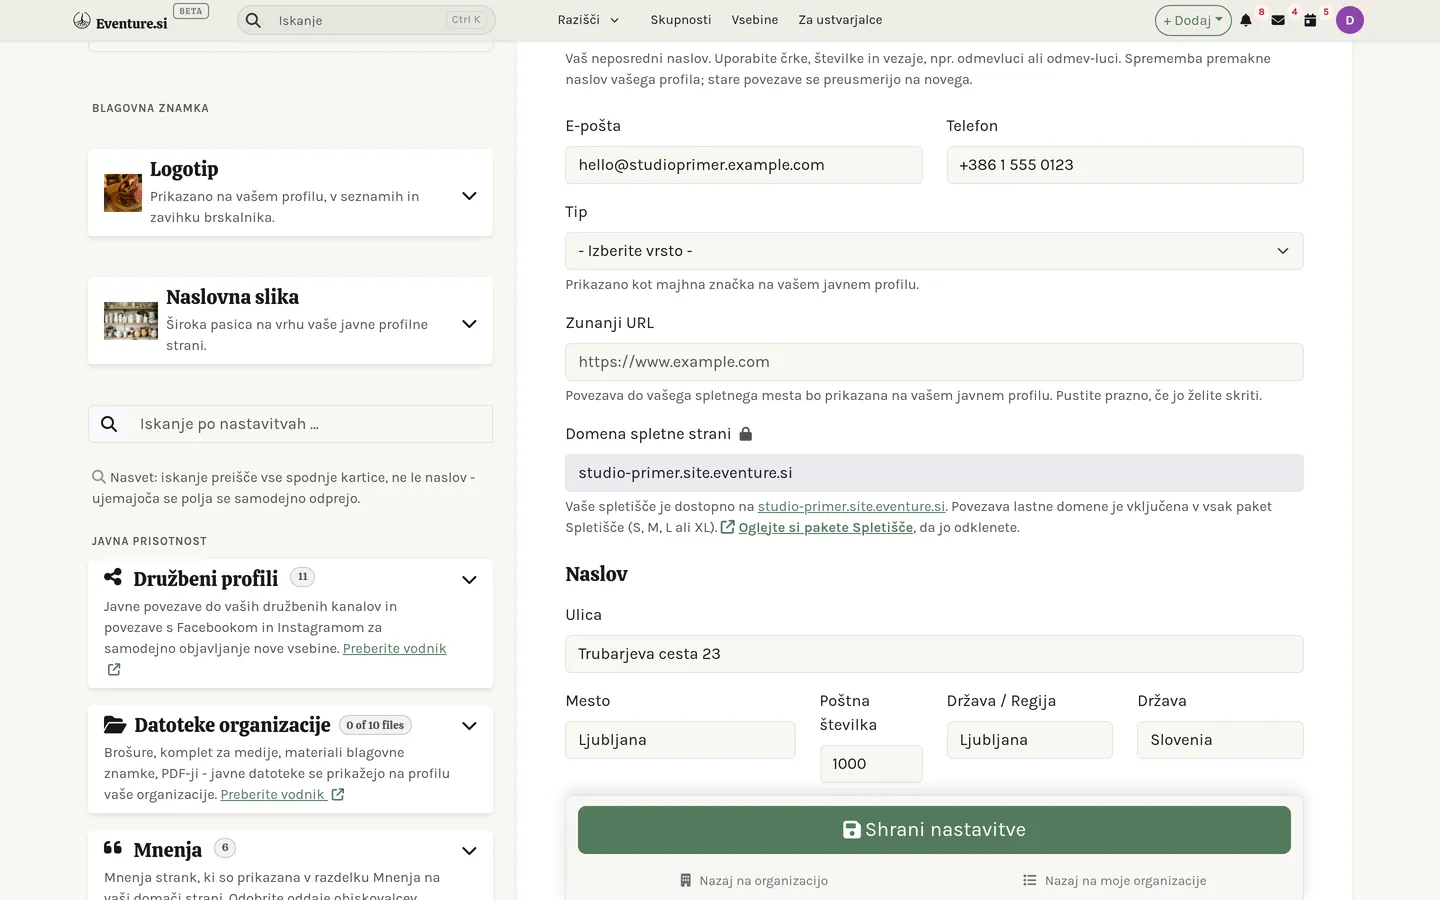Click the magnifier icon in top search
This screenshot has height=900, width=1440.
tap(254, 20)
